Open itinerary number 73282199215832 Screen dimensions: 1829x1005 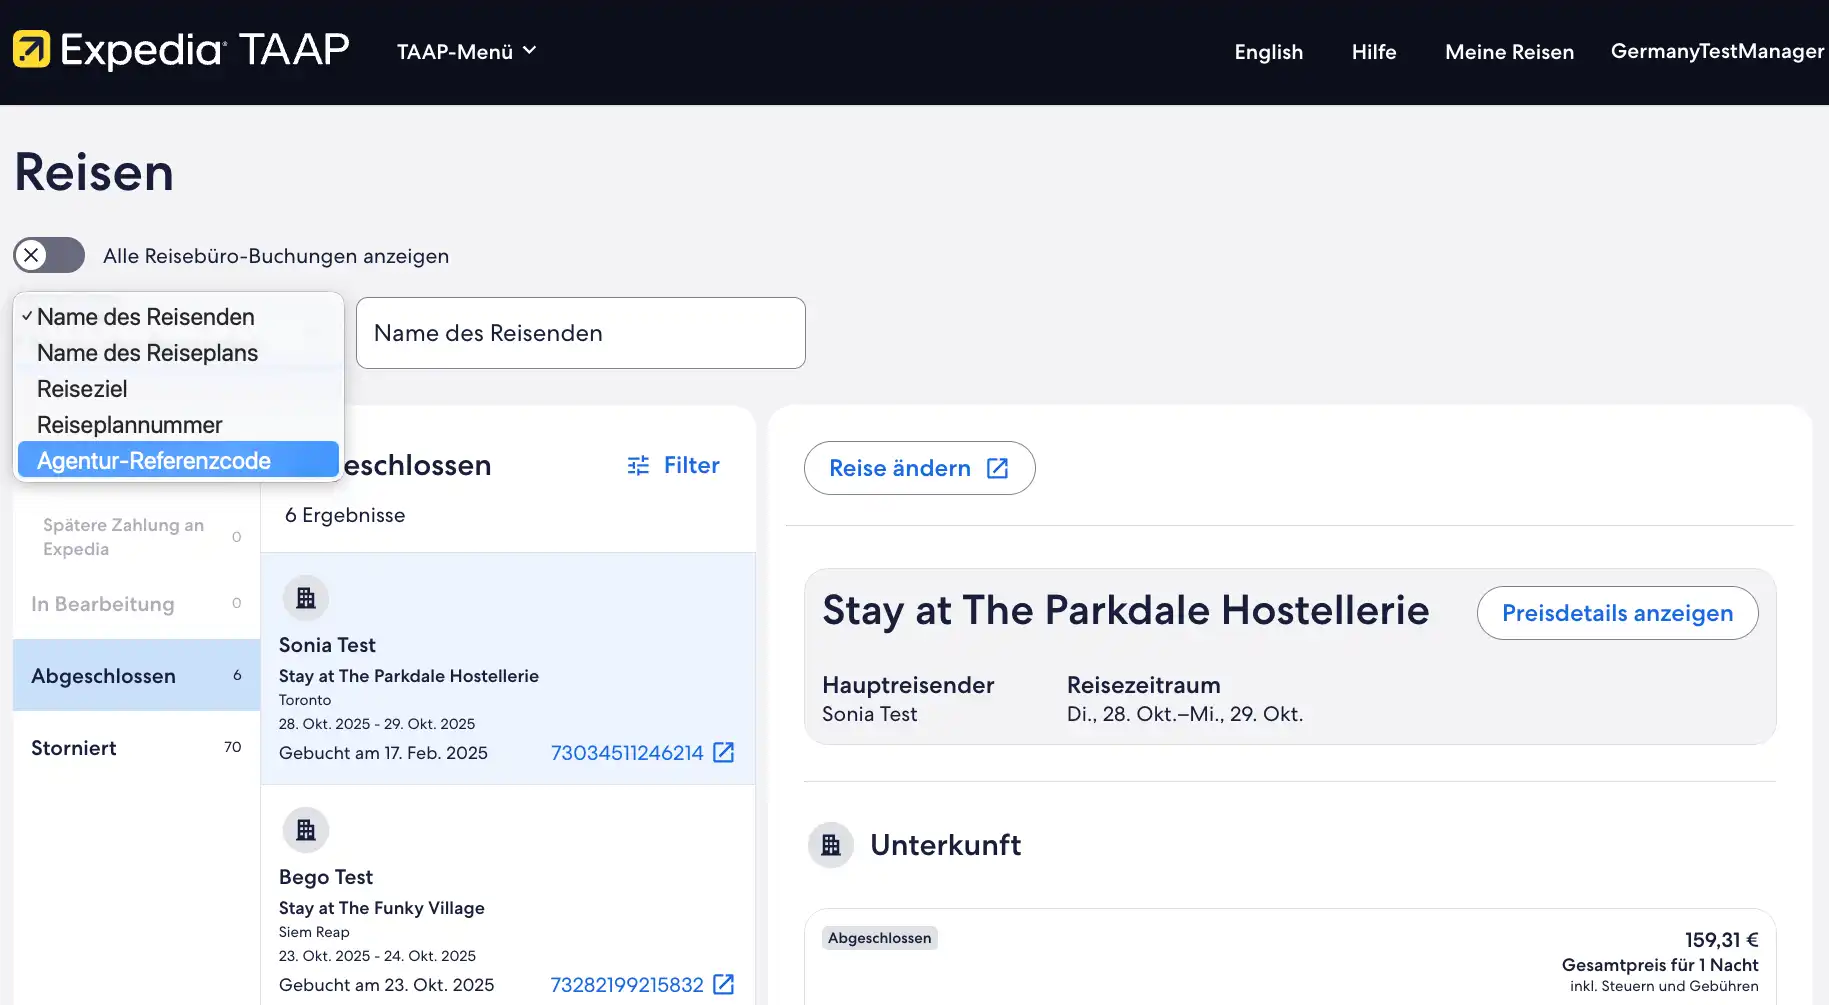pos(627,985)
